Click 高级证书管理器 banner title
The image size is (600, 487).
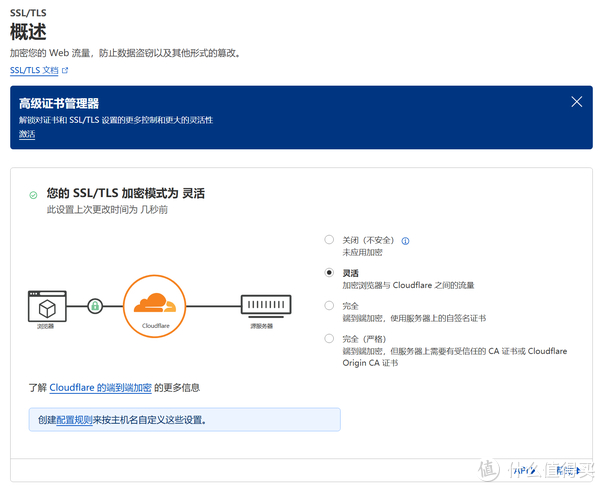pyautogui.click(x=59, y=103)
